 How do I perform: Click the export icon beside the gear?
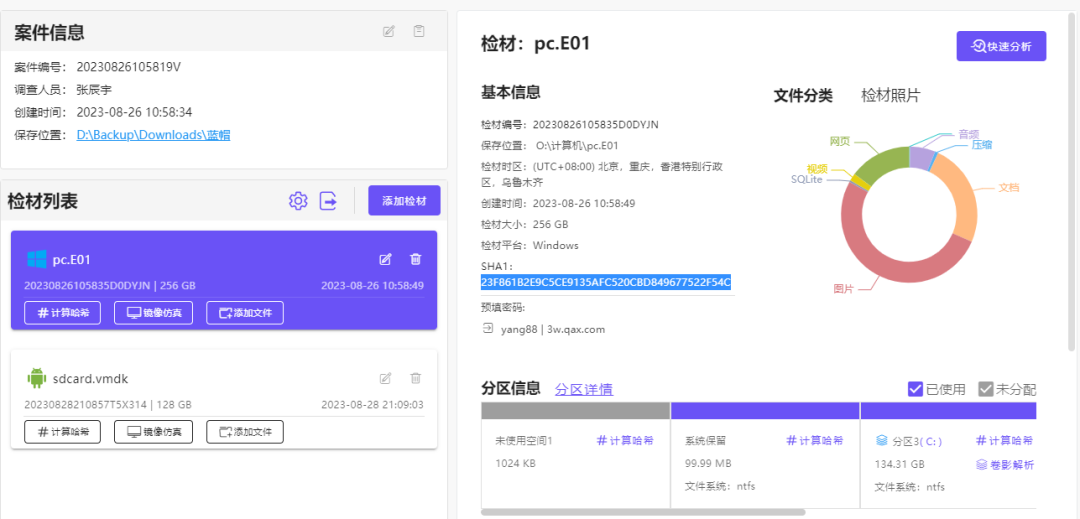coord(329,201)
